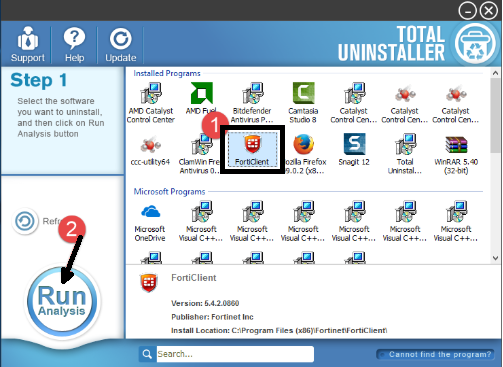Click the 'Installed Programs' section header

pos(167,73)
